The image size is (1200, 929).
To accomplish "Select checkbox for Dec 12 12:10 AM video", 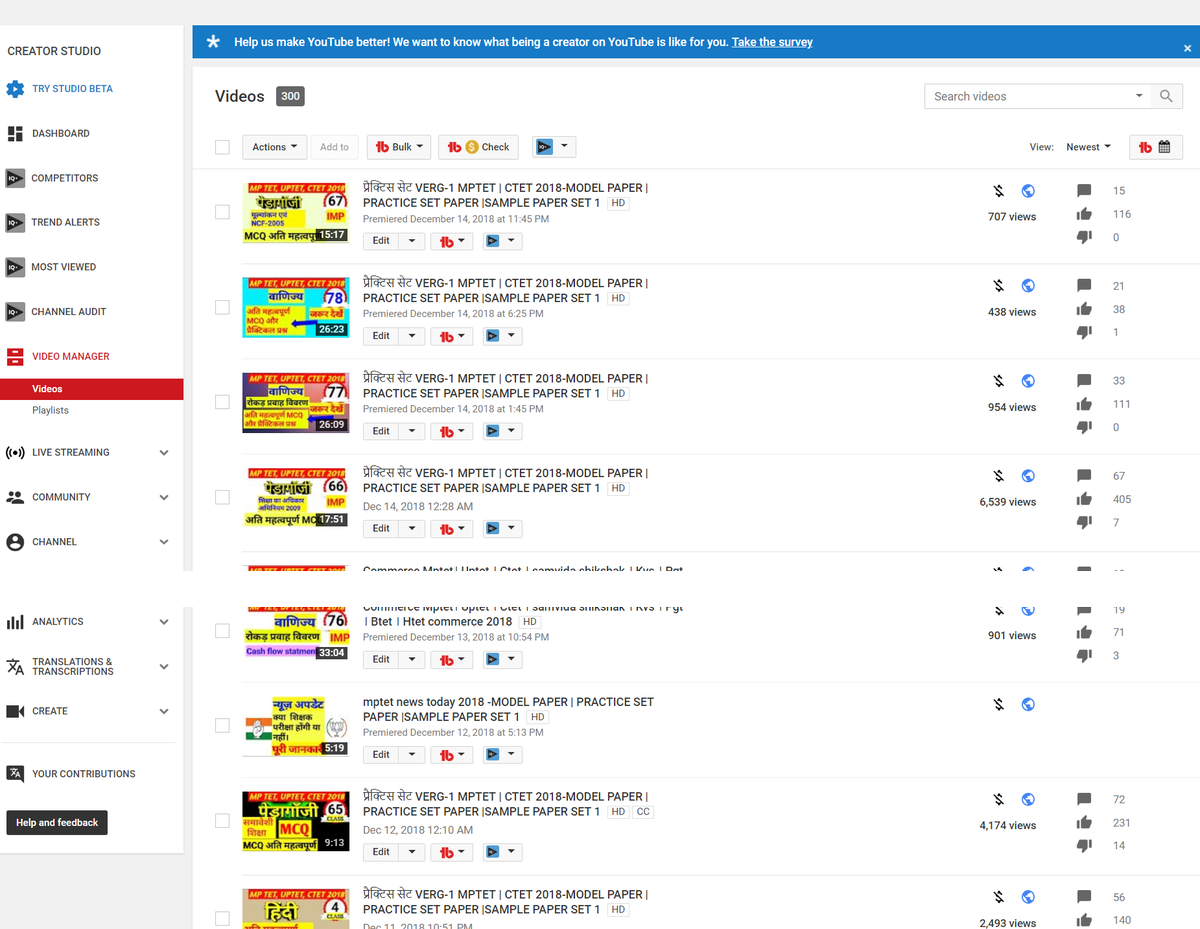I will click(222, 821).
